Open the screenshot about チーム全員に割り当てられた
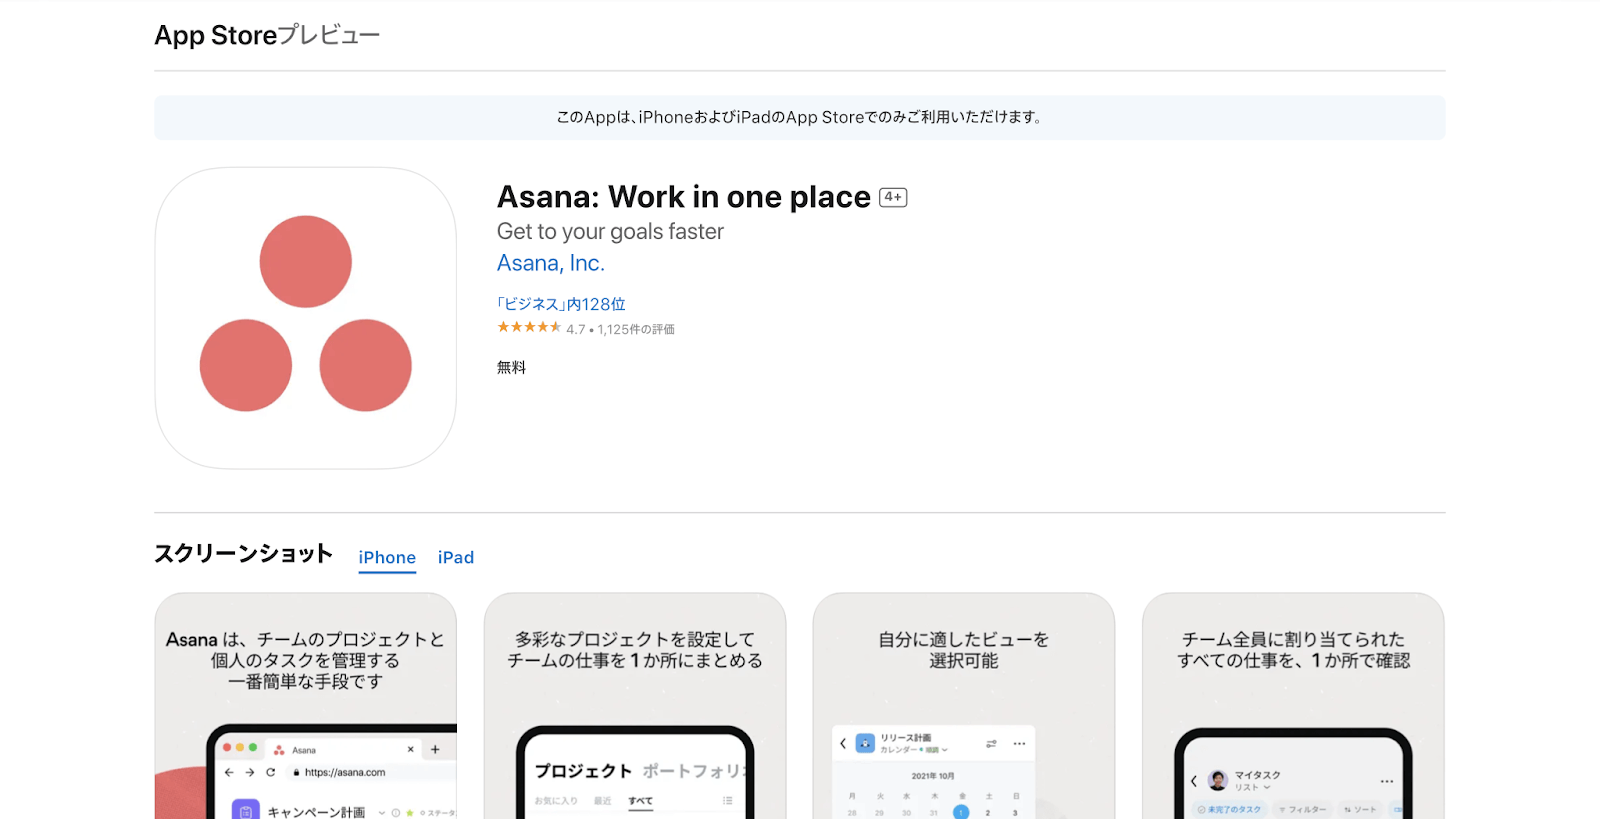The image size is (1600, 819). click(x=1293, y=706)
